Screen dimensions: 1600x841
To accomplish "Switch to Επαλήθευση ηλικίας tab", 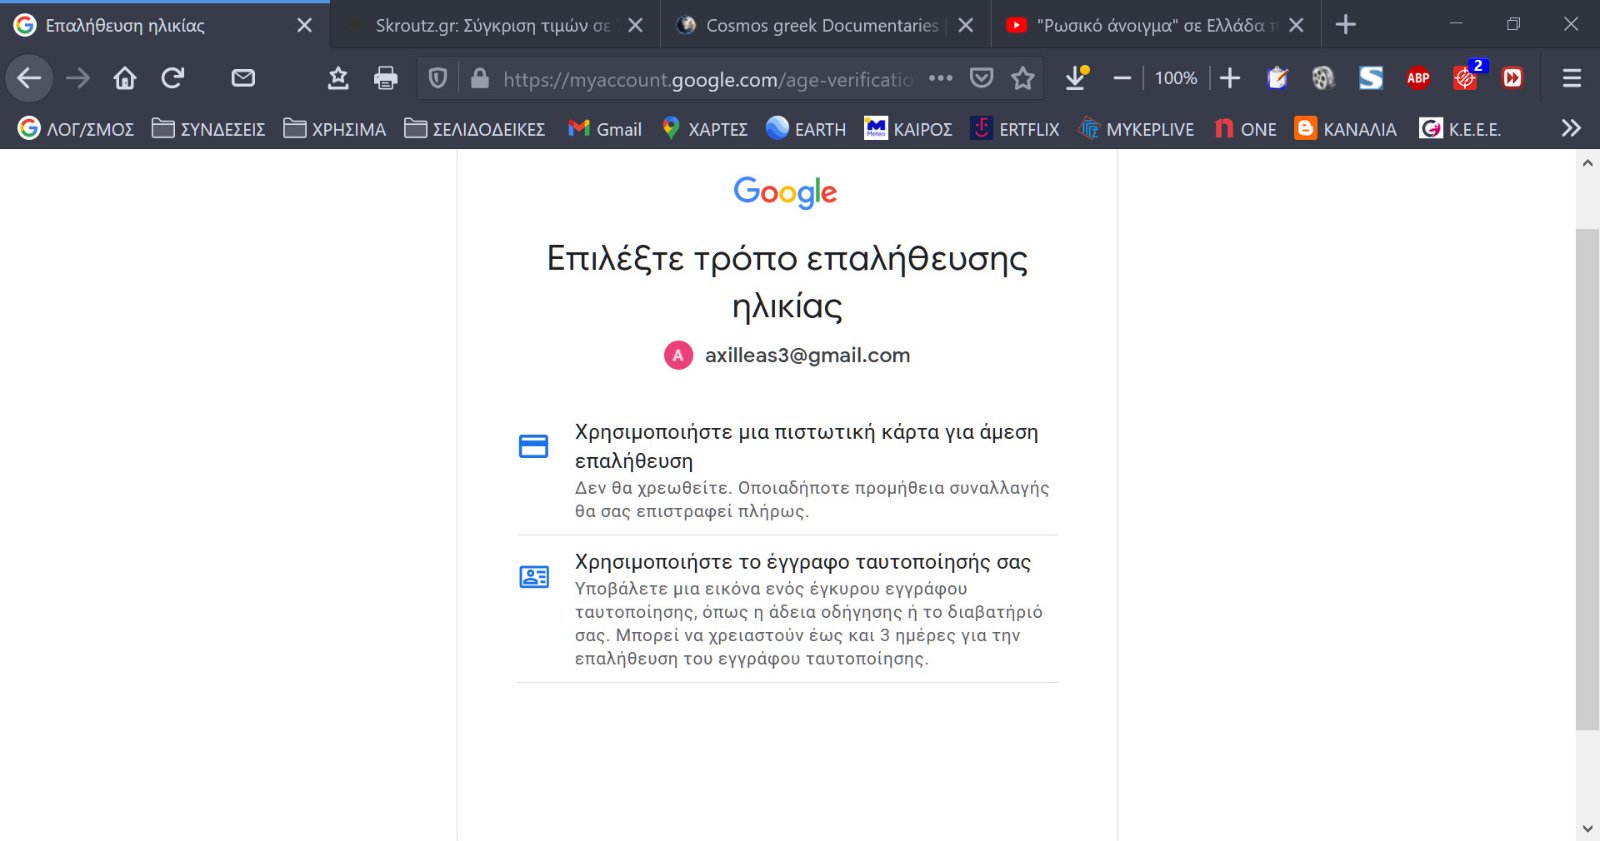I will (x=165, y=25).
